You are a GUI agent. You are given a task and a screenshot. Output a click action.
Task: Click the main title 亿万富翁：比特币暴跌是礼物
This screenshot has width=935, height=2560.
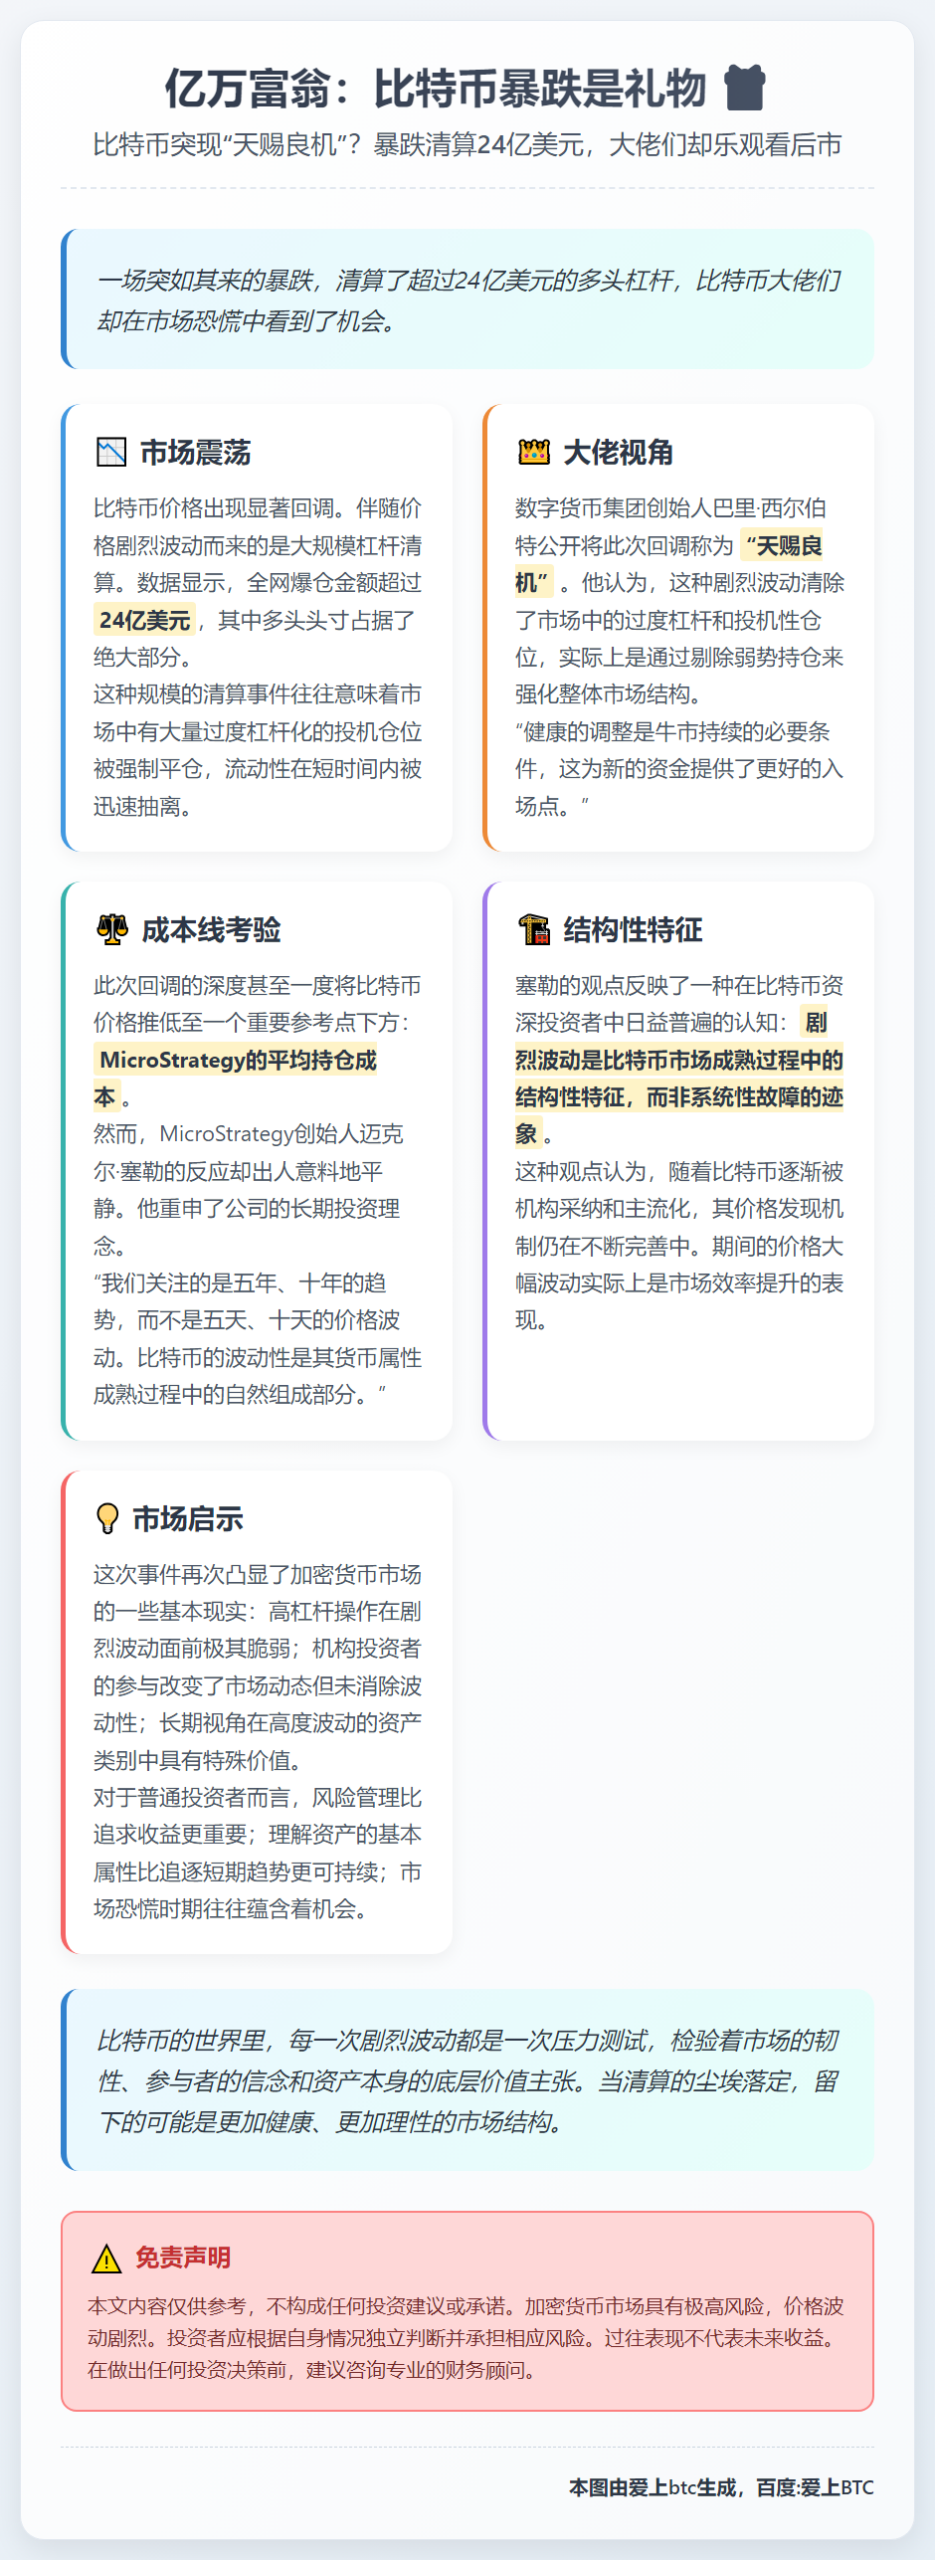click(436, 88)
